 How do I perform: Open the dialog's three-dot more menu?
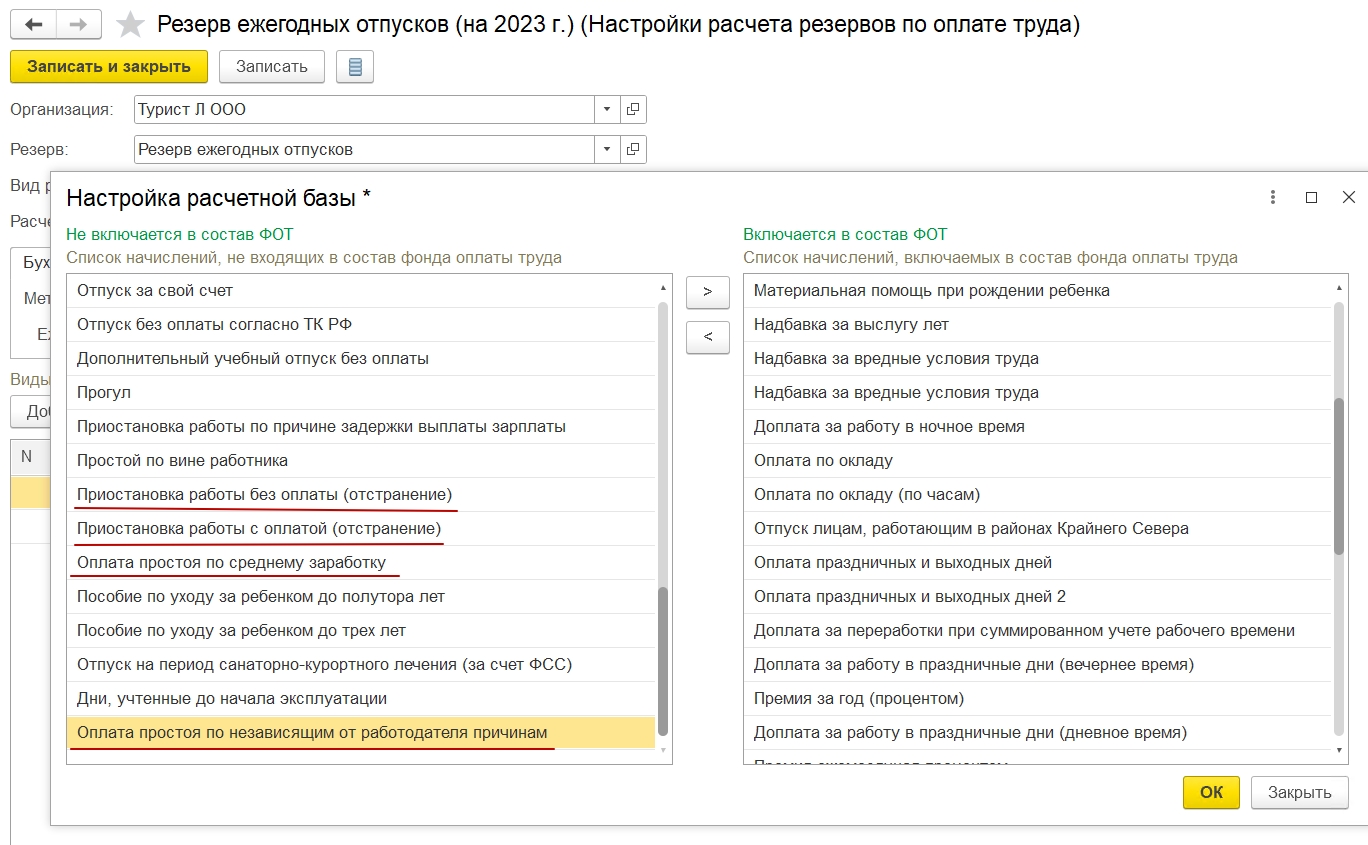[x=1273, y=198]
